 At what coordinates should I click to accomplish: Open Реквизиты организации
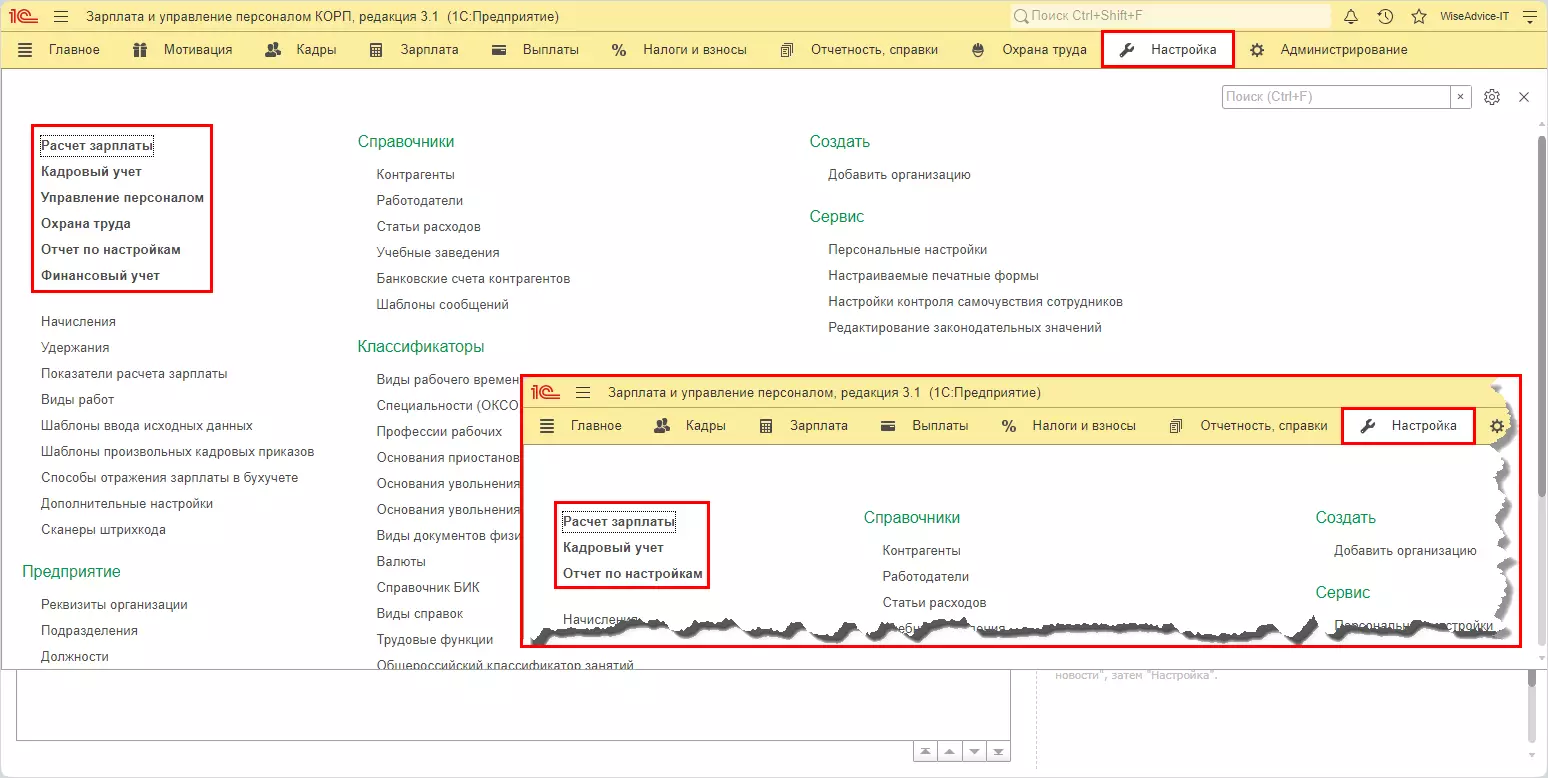pyautogui.click(x=114, y=605)
